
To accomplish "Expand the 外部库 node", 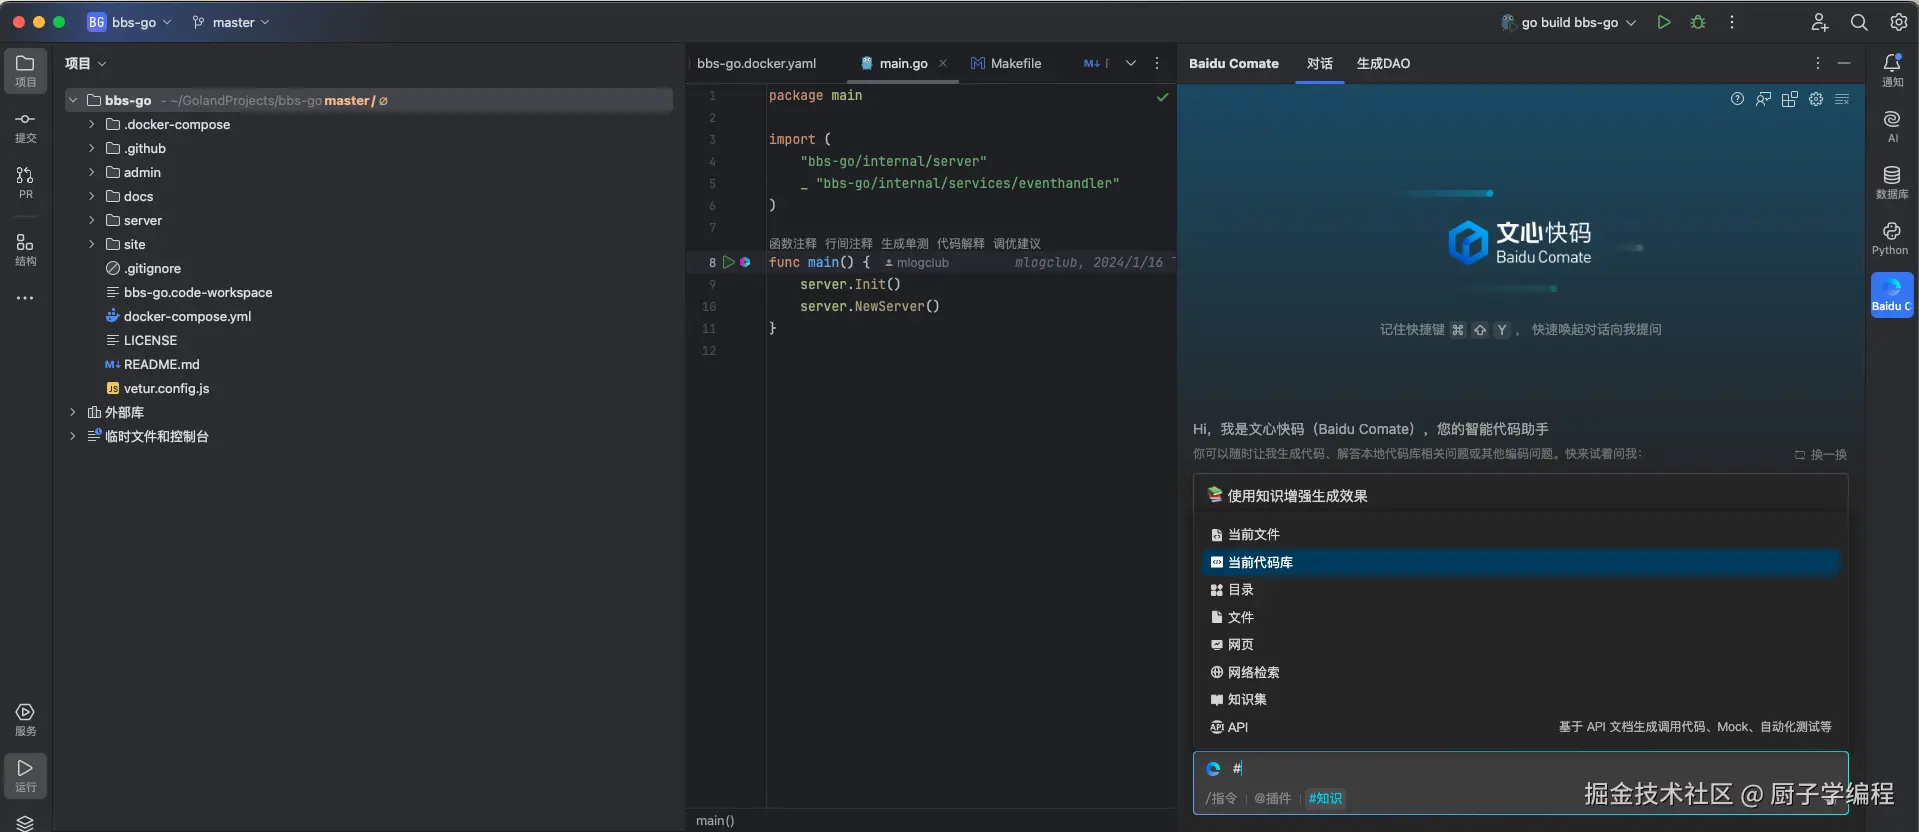I will [x=72, y=412].
